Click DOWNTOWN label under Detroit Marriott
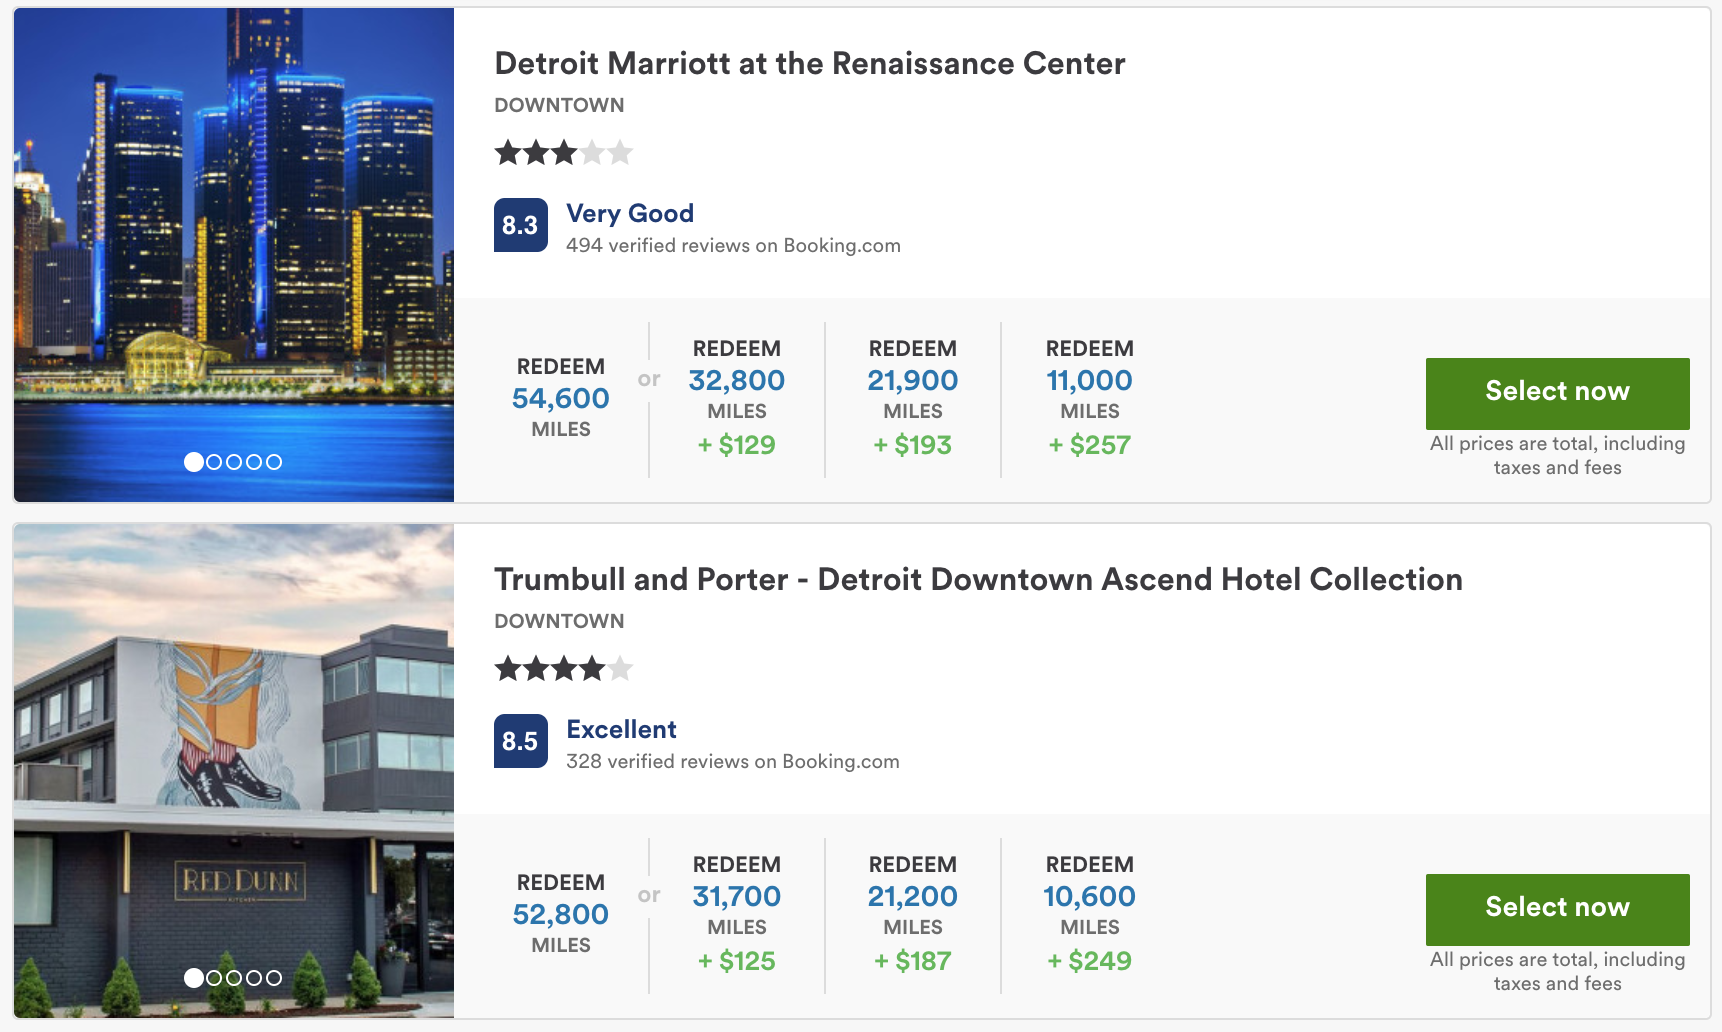This screenshot has width=1722, height=1032. [559, 105]
